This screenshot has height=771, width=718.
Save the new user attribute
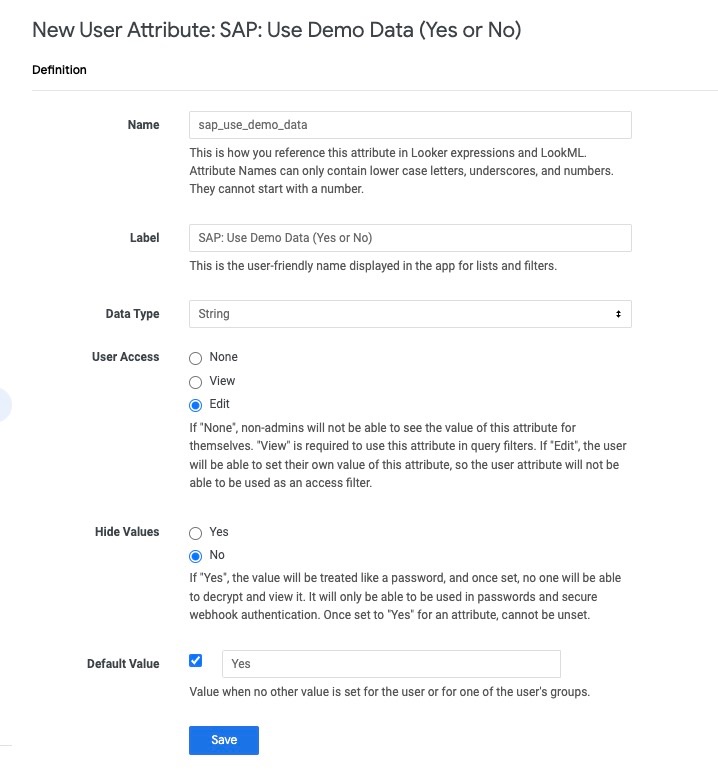(224, 740)
